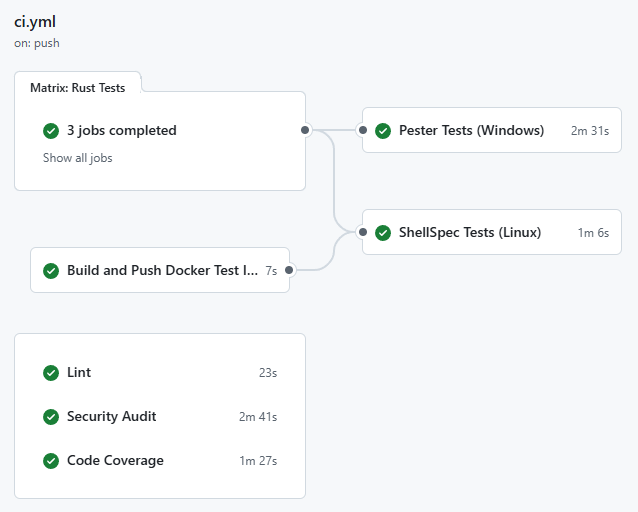This screenshot has width=638, height=512.
Task: Open the Lint job
Action: coord(79,373)
